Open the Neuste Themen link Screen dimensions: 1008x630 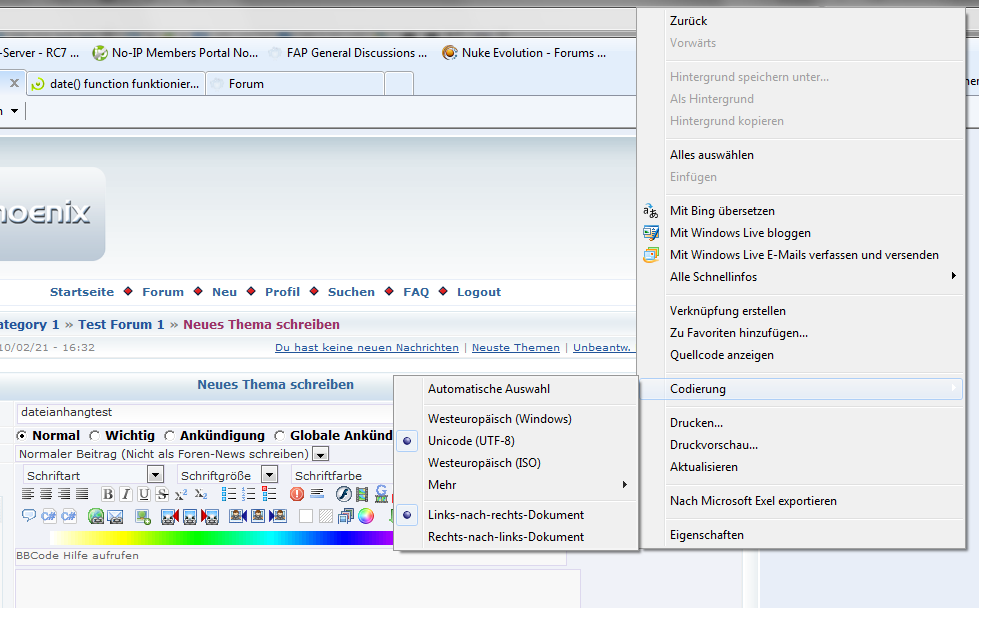click(x=515, y=348)
